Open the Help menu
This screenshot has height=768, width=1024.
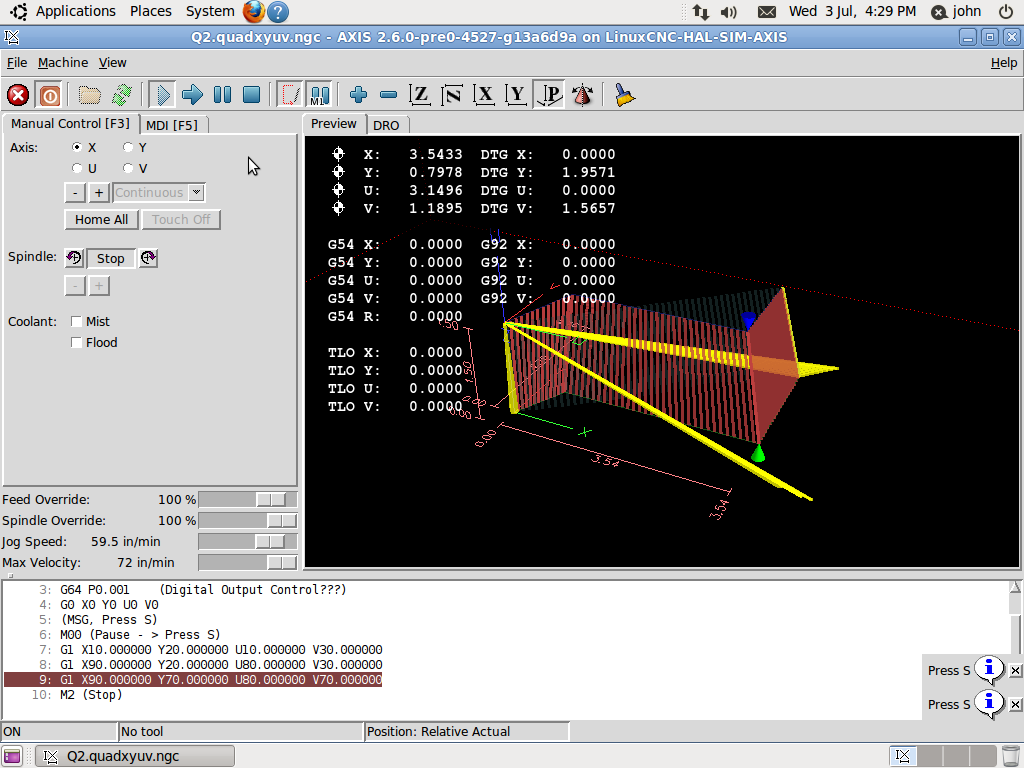click(x=1004, y=63)
